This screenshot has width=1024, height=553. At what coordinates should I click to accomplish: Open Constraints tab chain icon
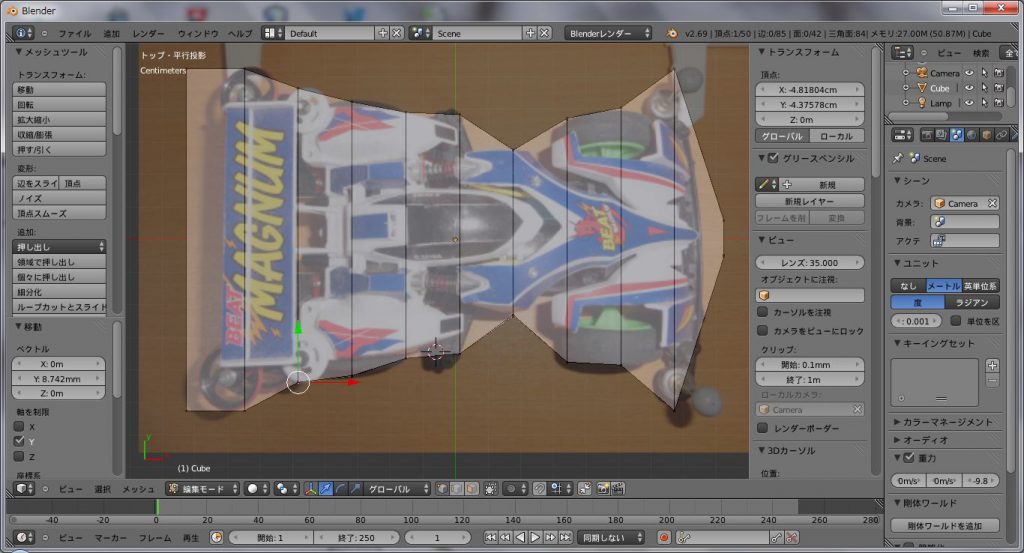pyautogui.click(x=1001, y=134)
